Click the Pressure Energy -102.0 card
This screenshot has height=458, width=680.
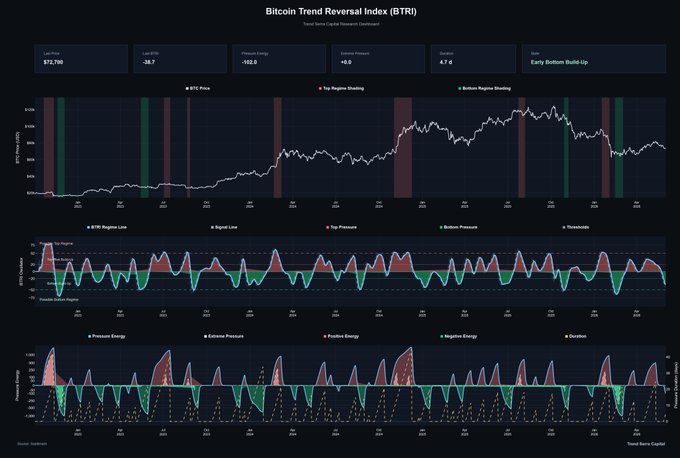279,59
